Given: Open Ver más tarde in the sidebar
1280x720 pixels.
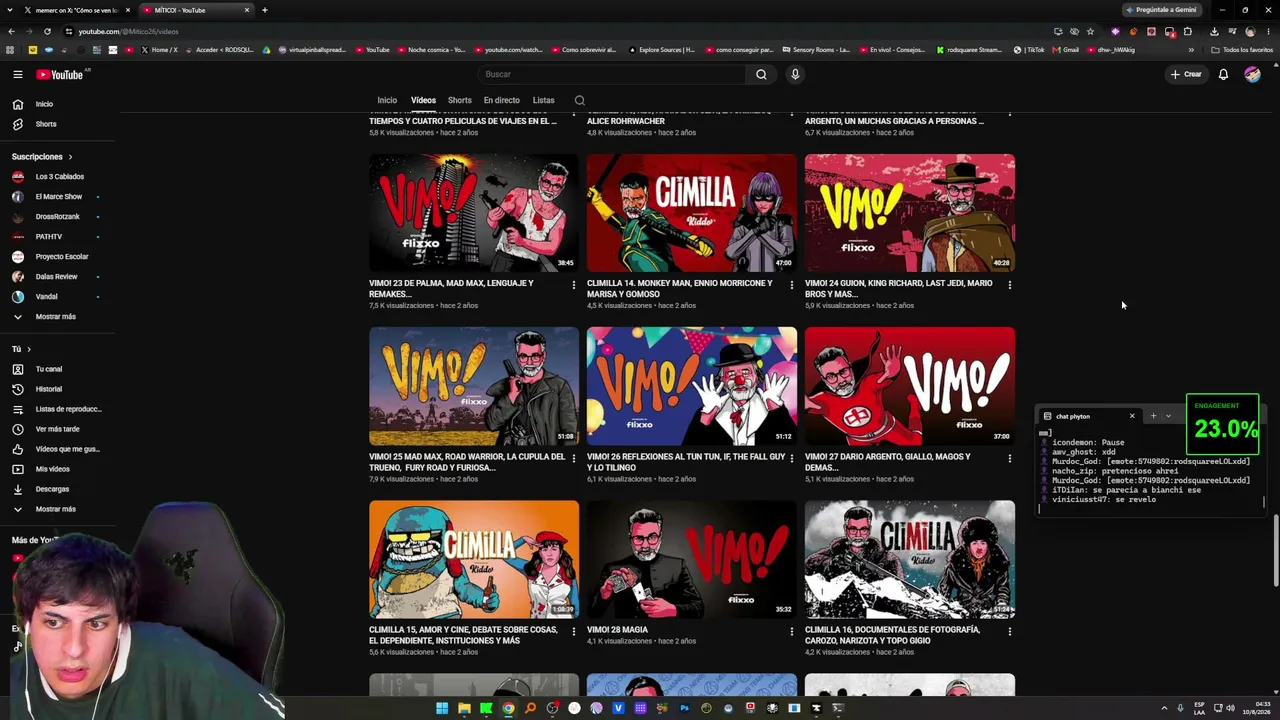Looking at the screenshot, I should (57, 429).
